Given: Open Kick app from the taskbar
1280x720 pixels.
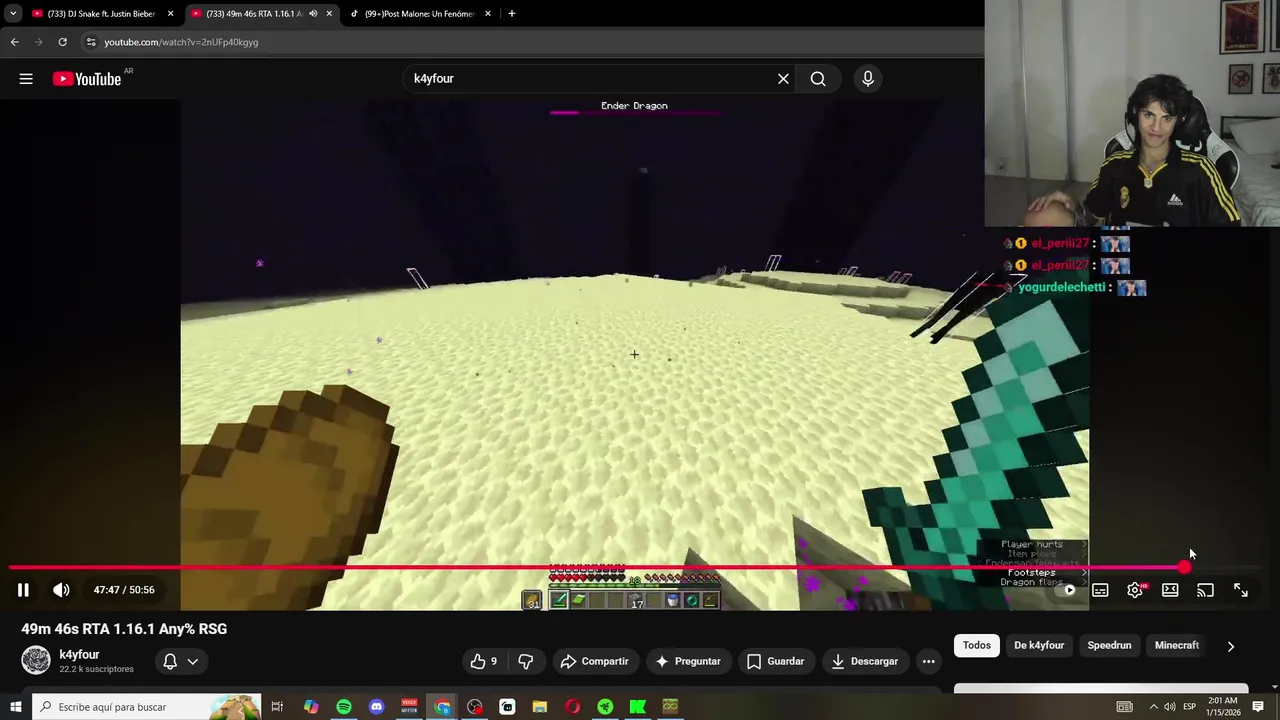Looking at the screenshot, I should point(638,707).
